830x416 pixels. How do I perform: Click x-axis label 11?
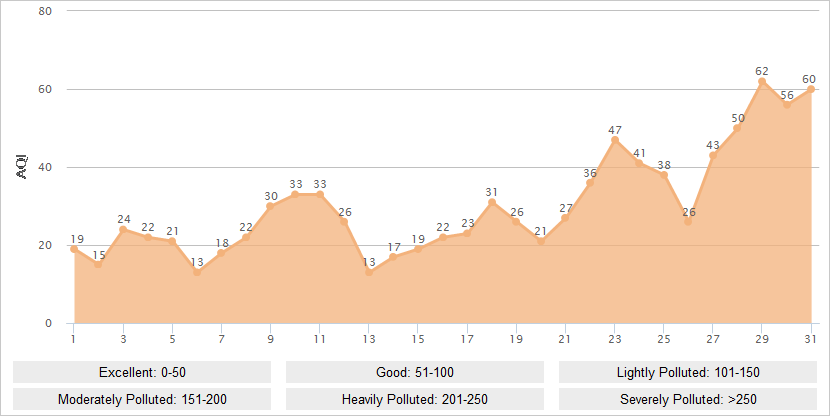tap(320, 339)
